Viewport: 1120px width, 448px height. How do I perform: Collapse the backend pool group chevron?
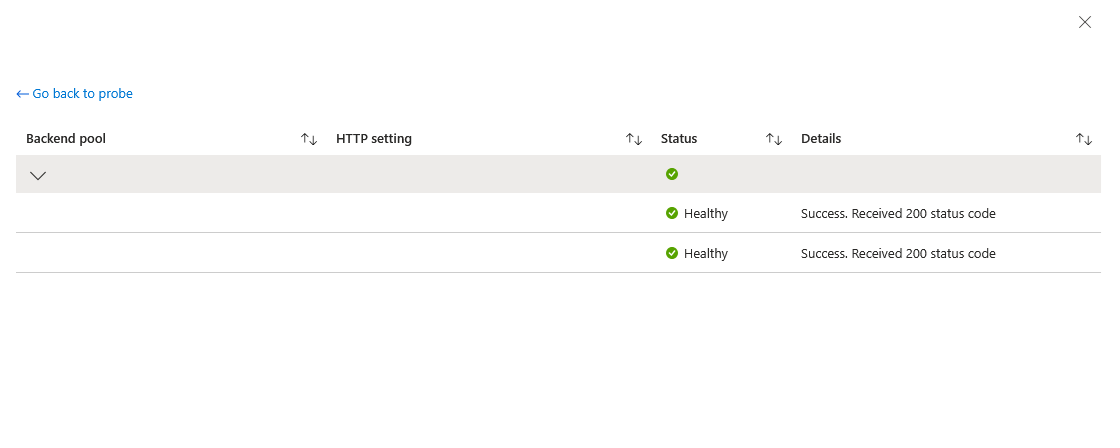(38, 175)
